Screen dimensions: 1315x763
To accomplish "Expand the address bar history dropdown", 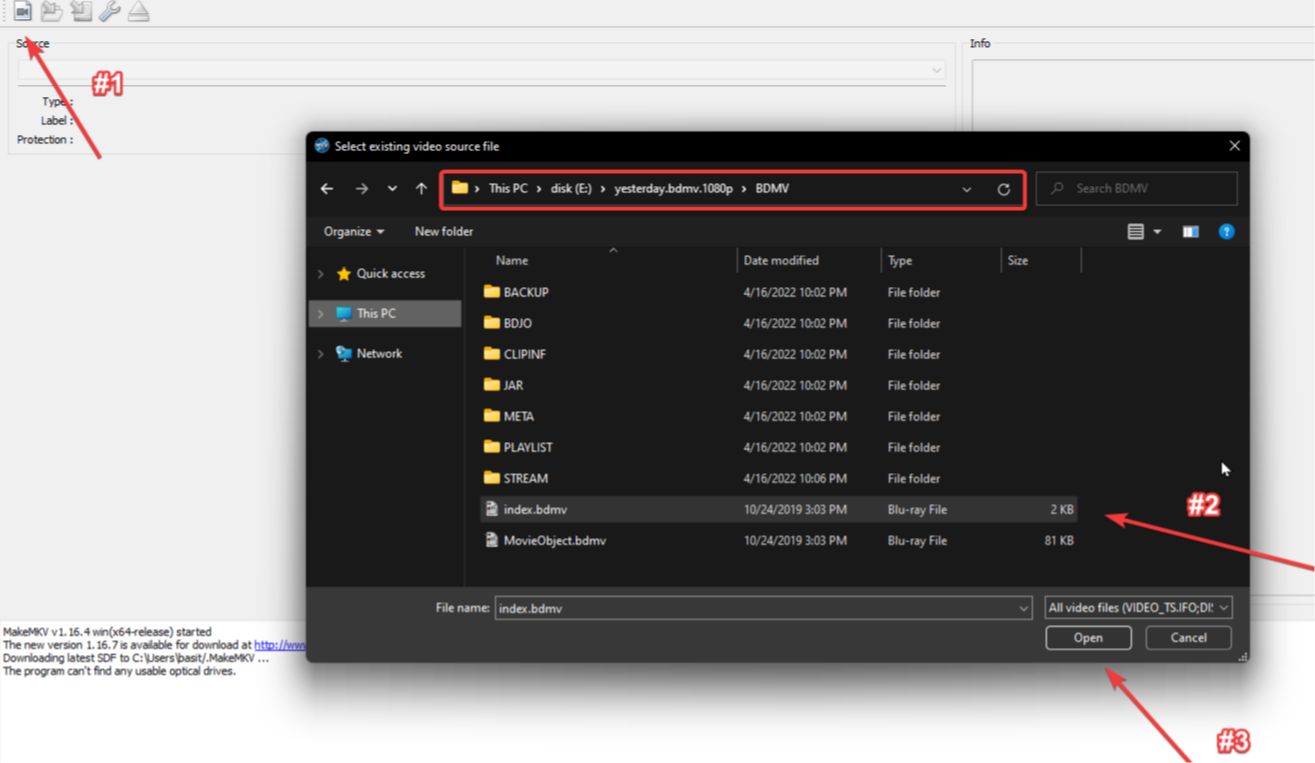I will click(966, 188).
